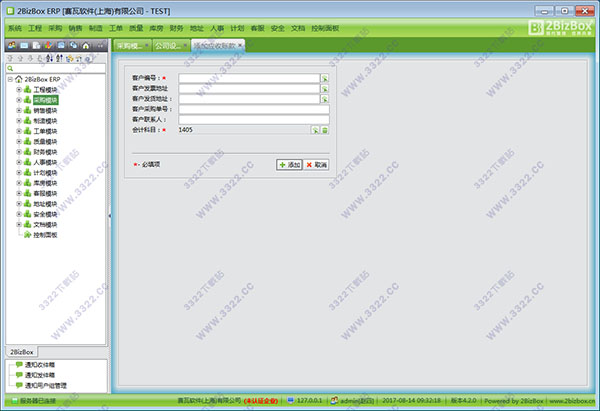Click the Z-A sort descending tree icon

[x=59, y=58]
